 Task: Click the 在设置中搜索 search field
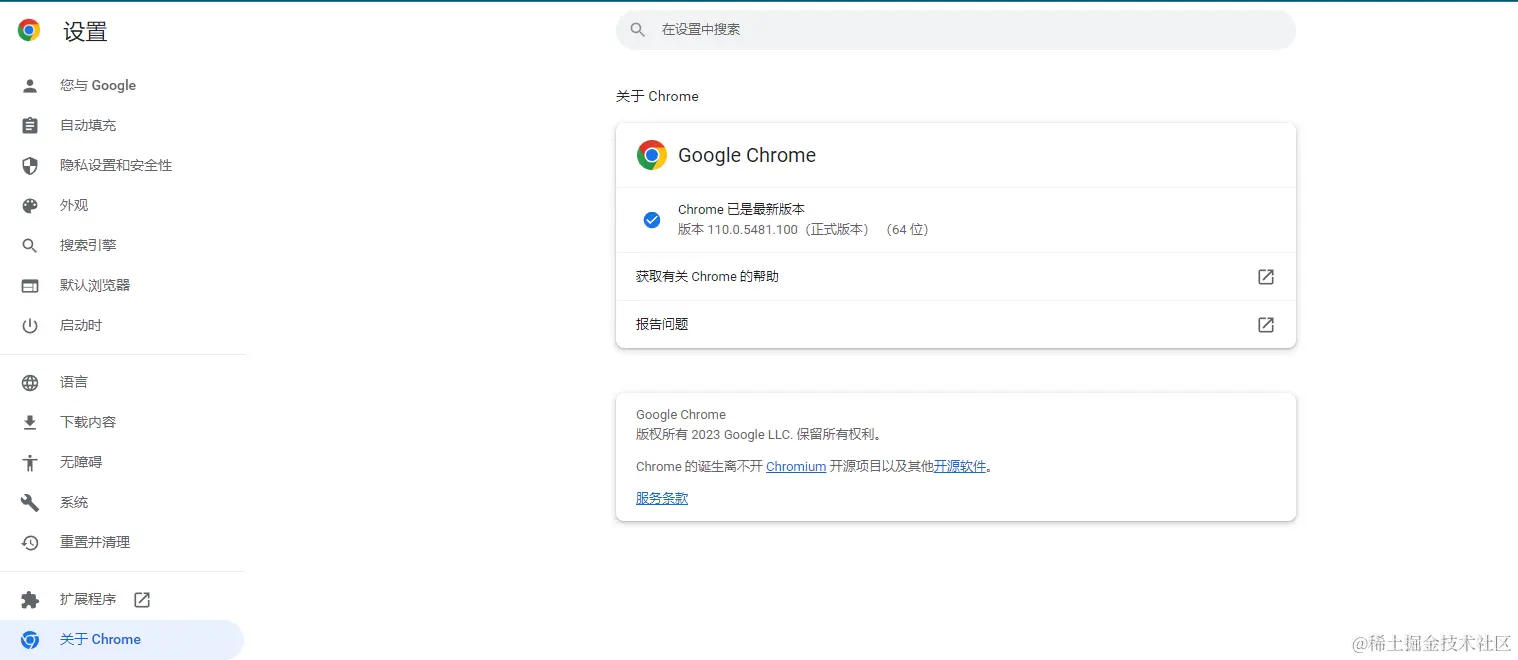click(956, 30)
